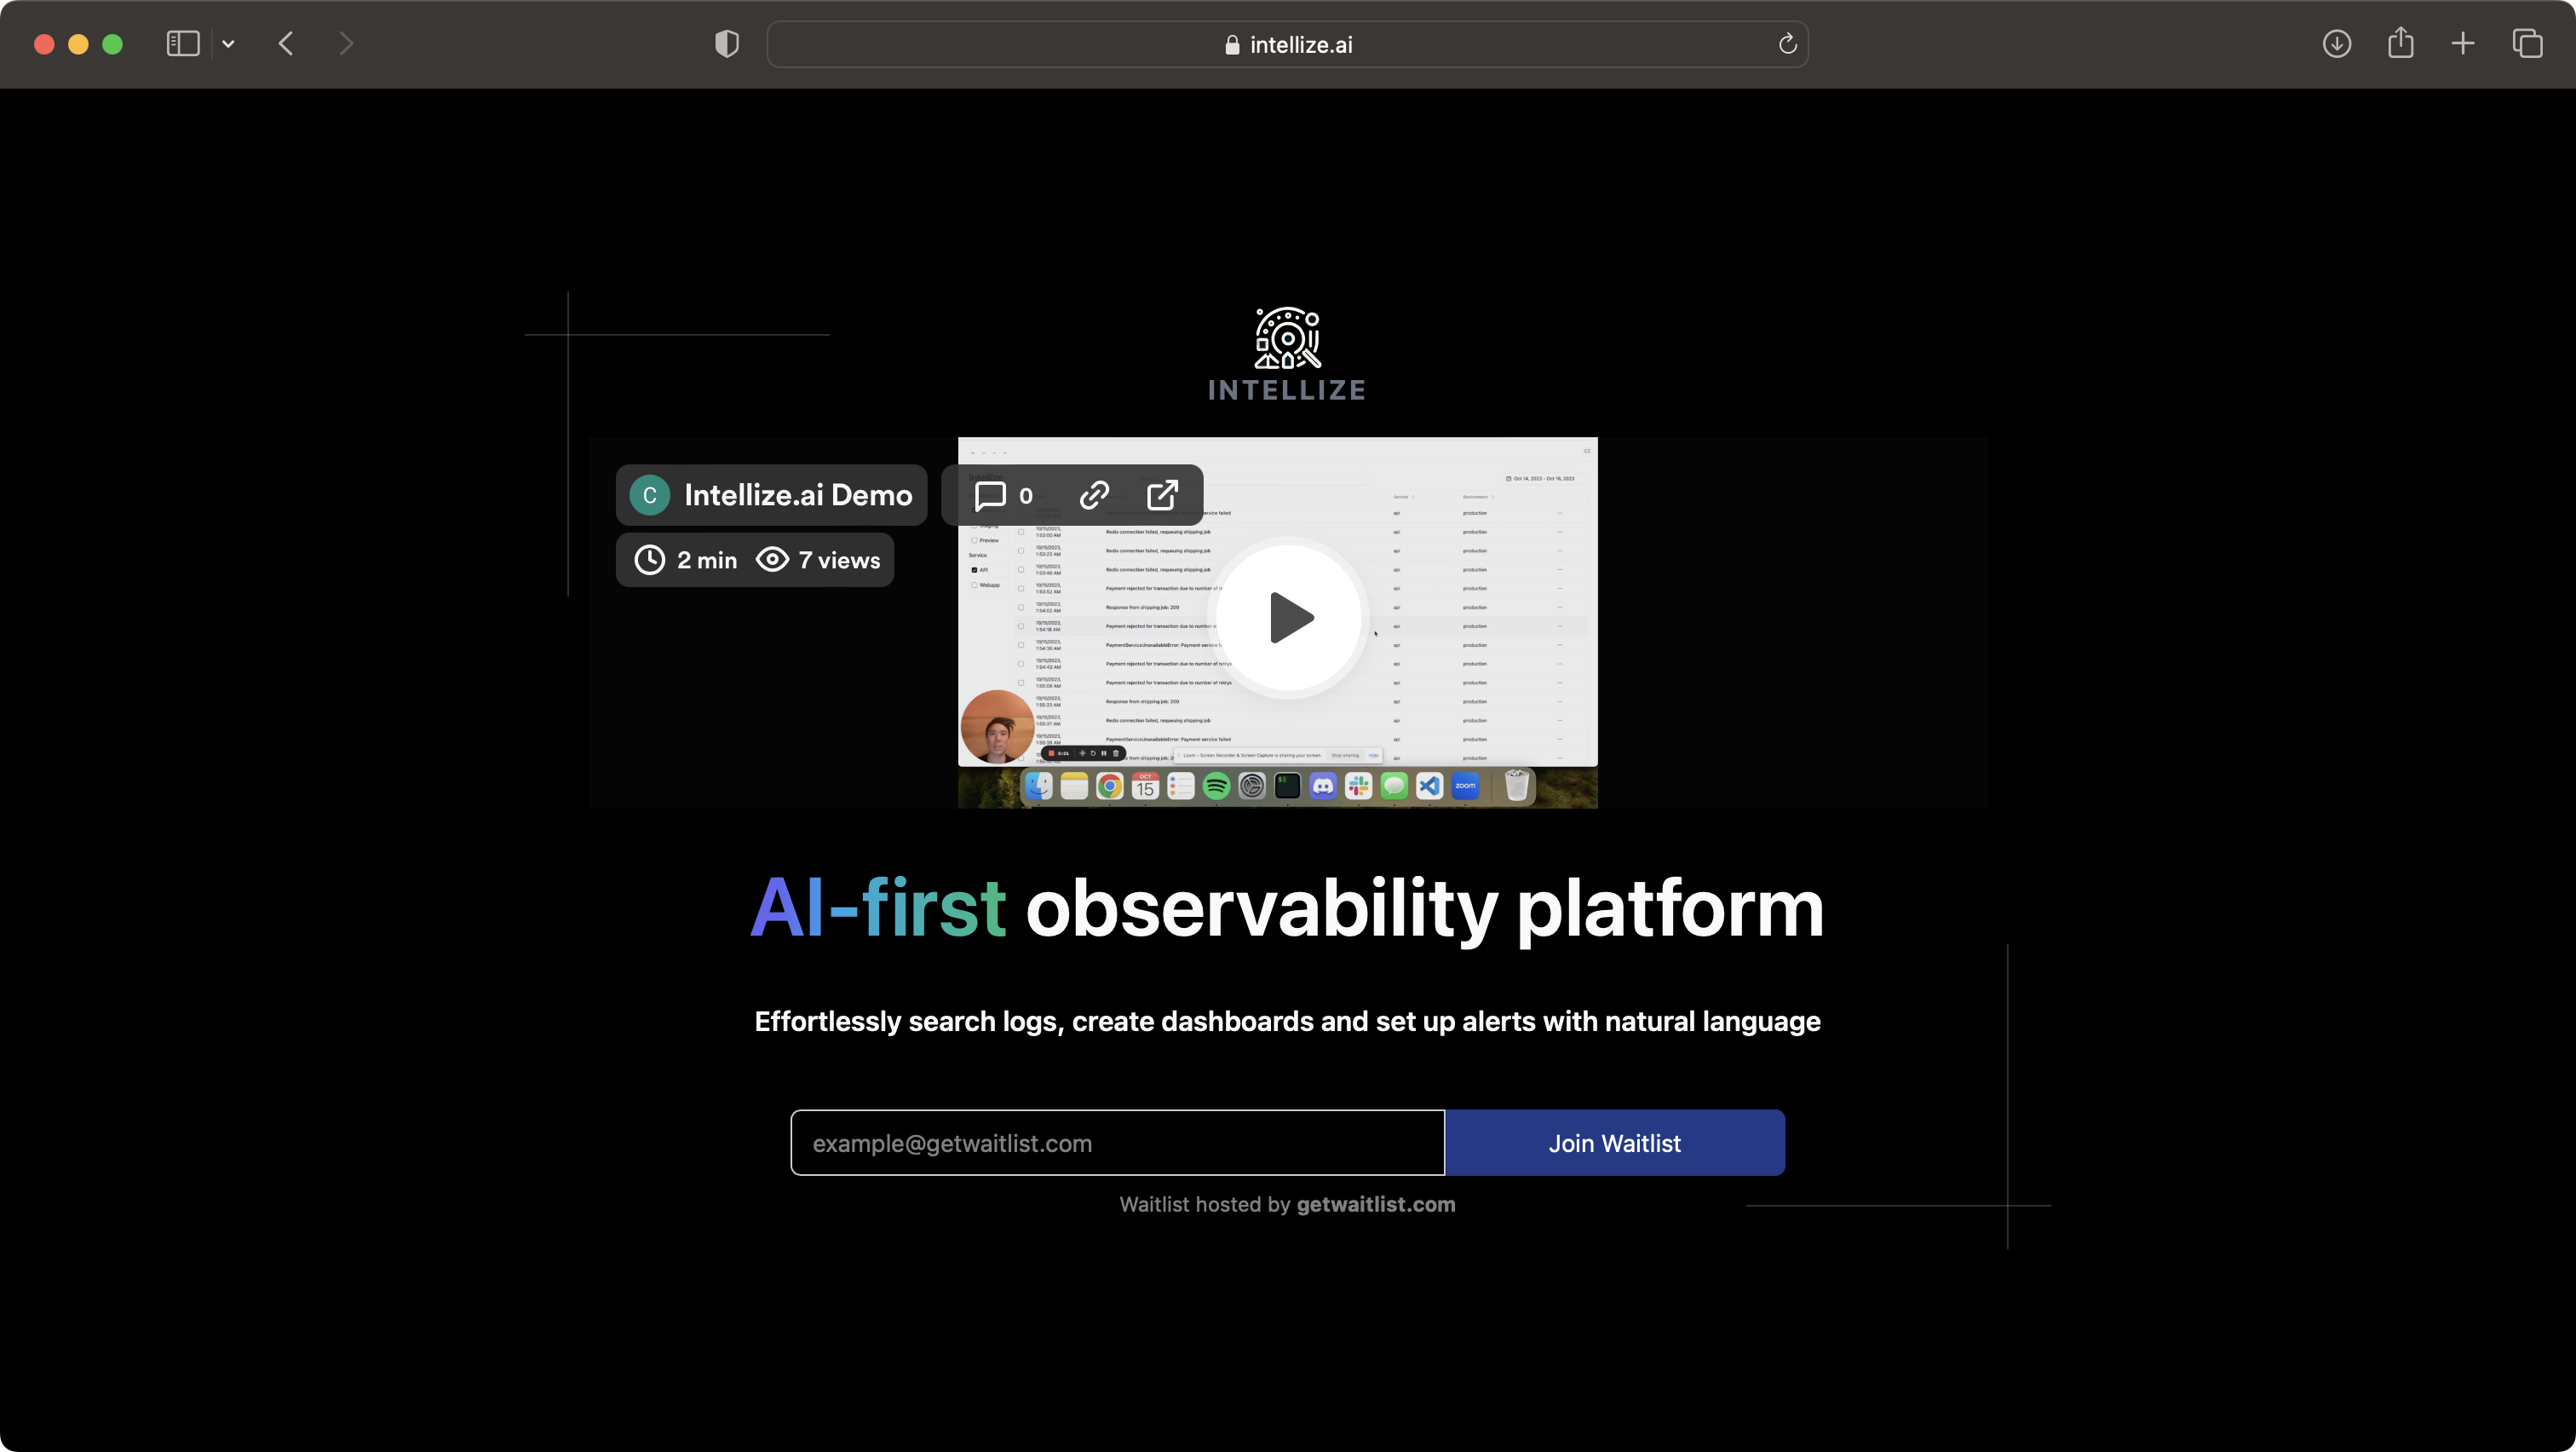Click the presenter webcam bubble in video

(x=997, y=727)
